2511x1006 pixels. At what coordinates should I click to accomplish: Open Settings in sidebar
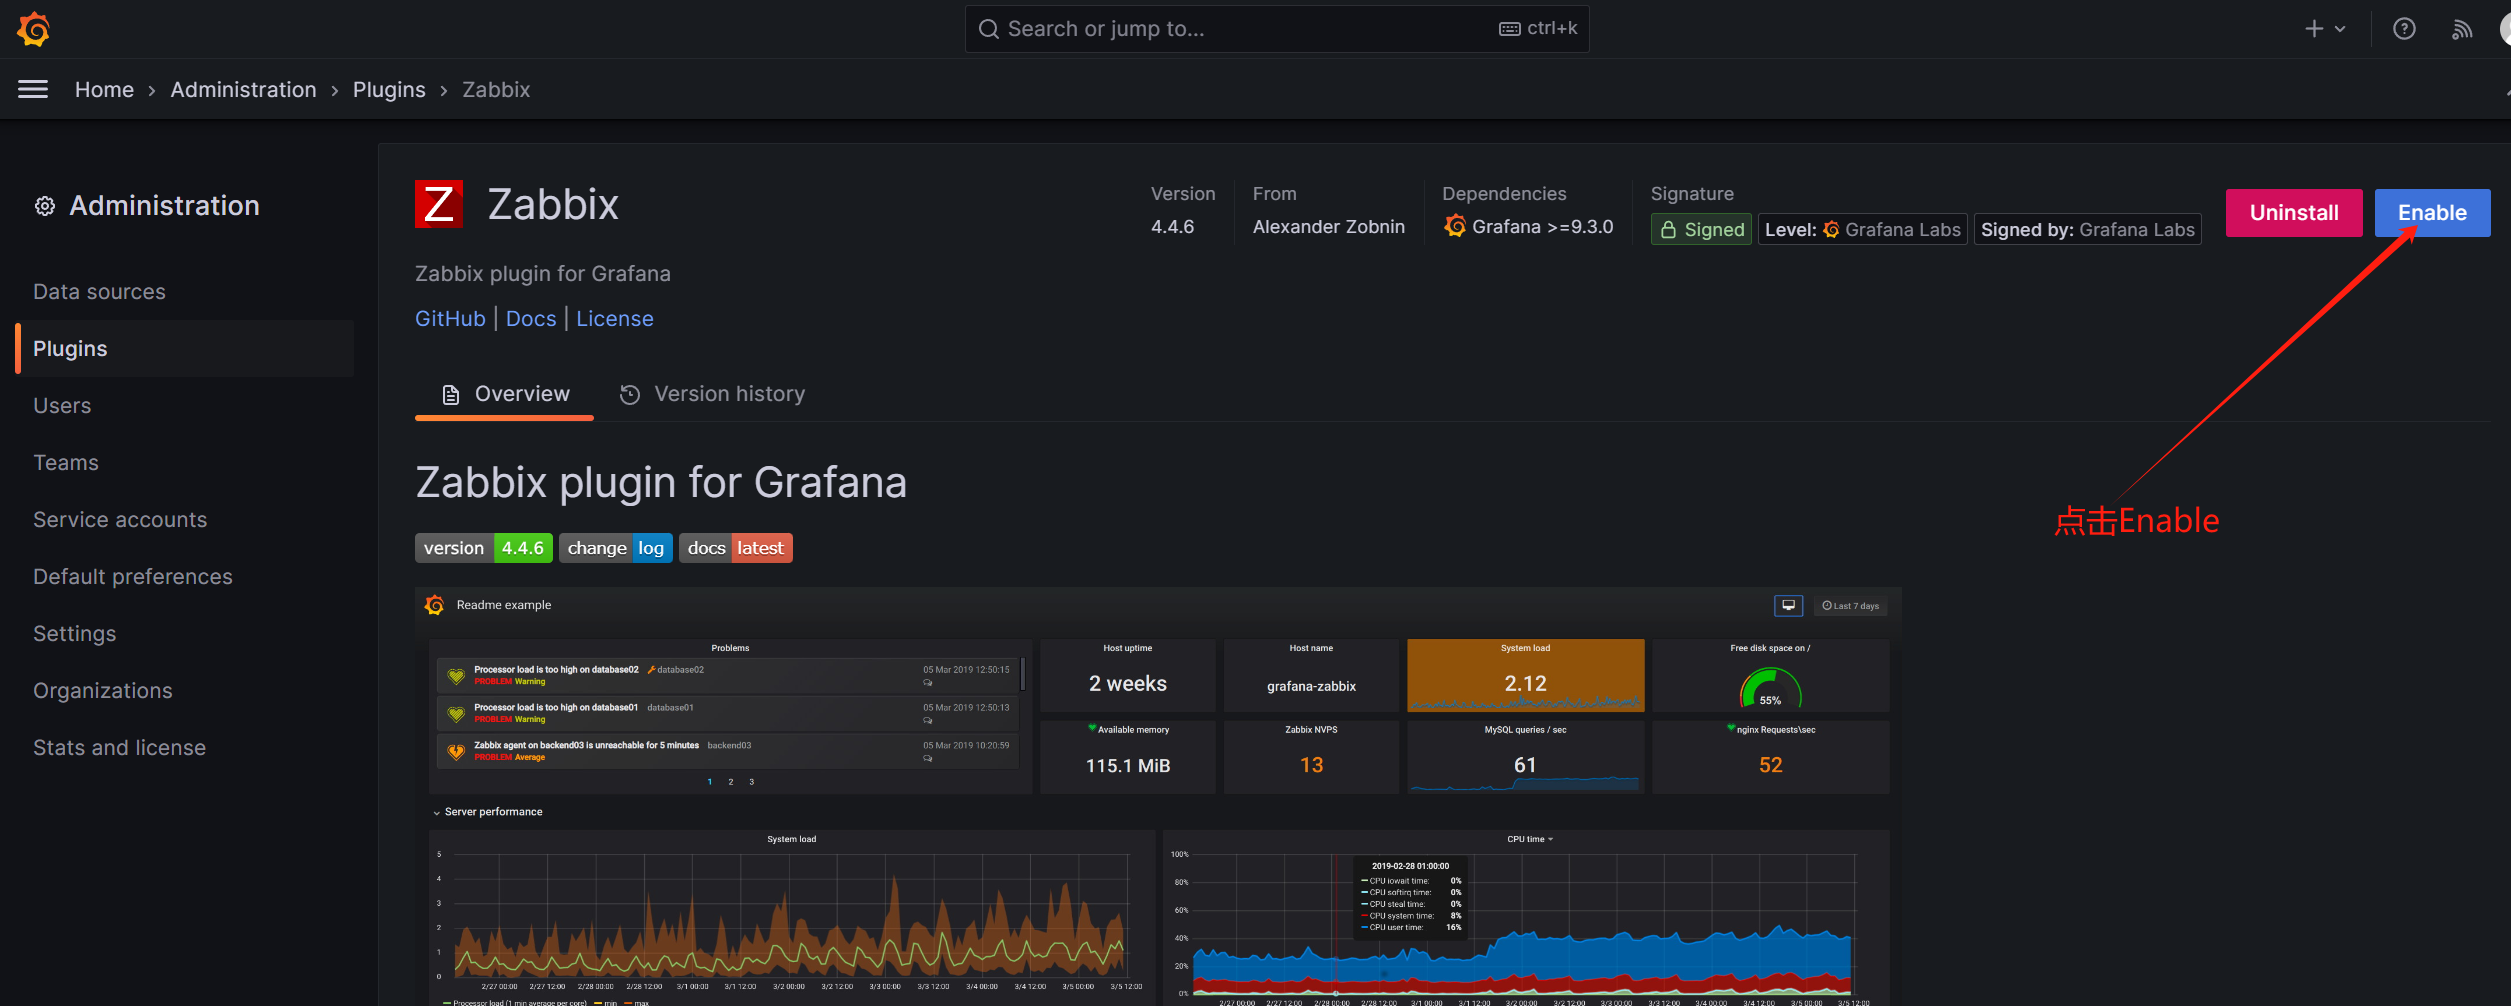(75, 633)
